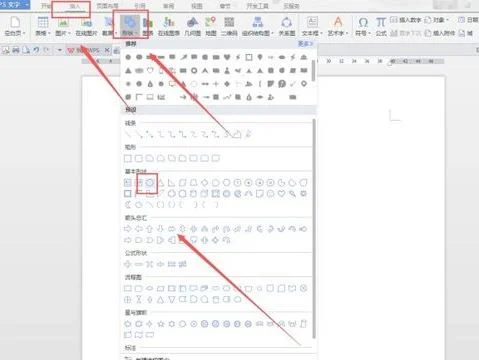
Task: Expand the 截屏 screenshot dropdown arrow
Action: [x=116, y=33]
